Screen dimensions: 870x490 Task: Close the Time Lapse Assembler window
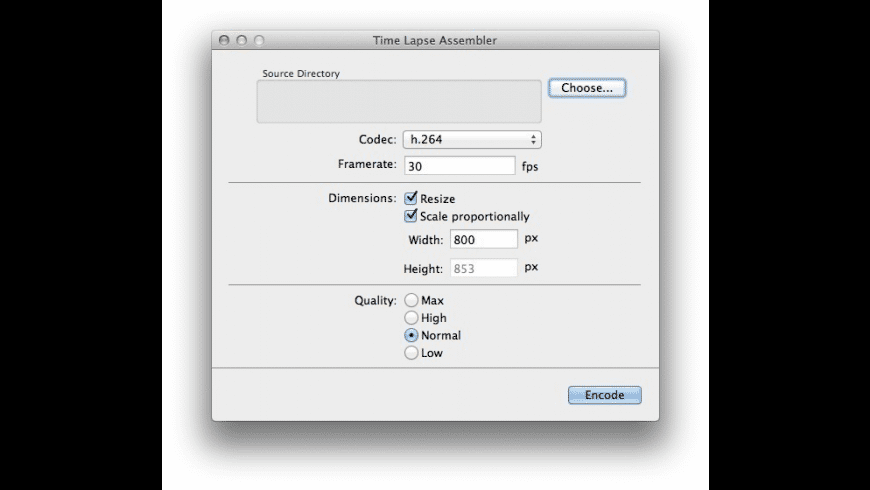pos(225,40)
